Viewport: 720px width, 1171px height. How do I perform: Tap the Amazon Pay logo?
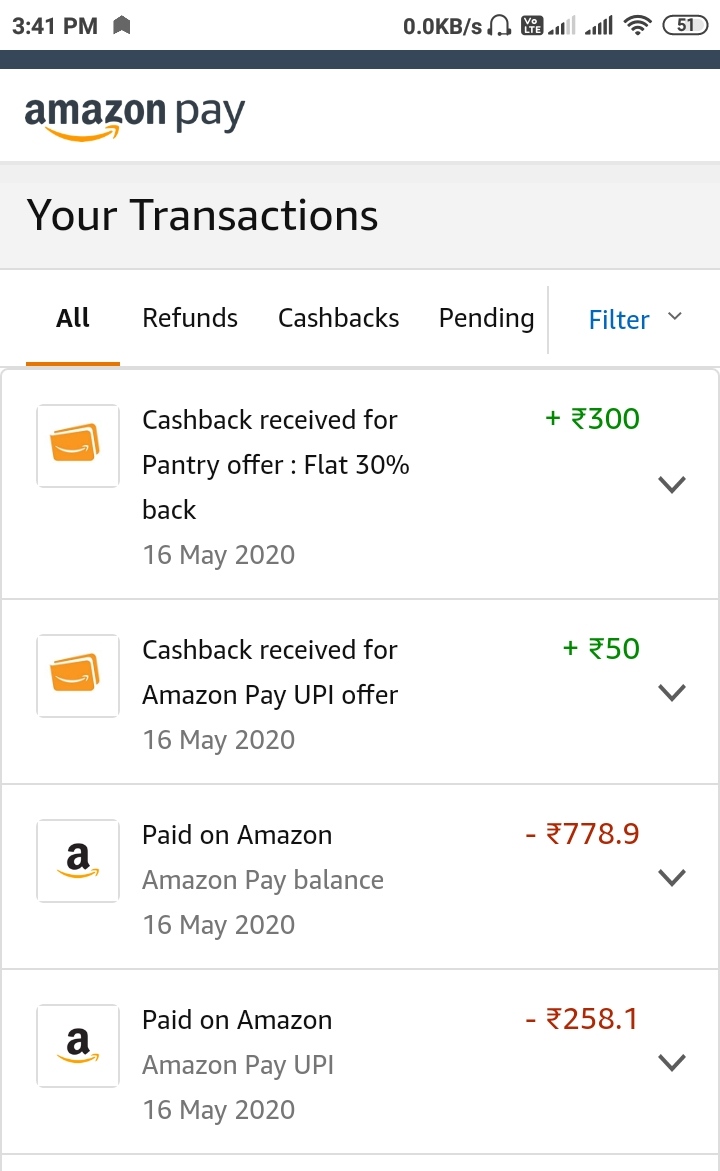tap(134, 116)
